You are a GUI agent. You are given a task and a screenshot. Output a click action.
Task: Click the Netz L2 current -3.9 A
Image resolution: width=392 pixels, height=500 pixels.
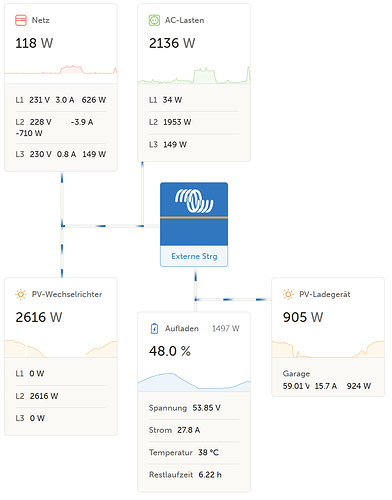pyautogui.click(x=82, y=122)
